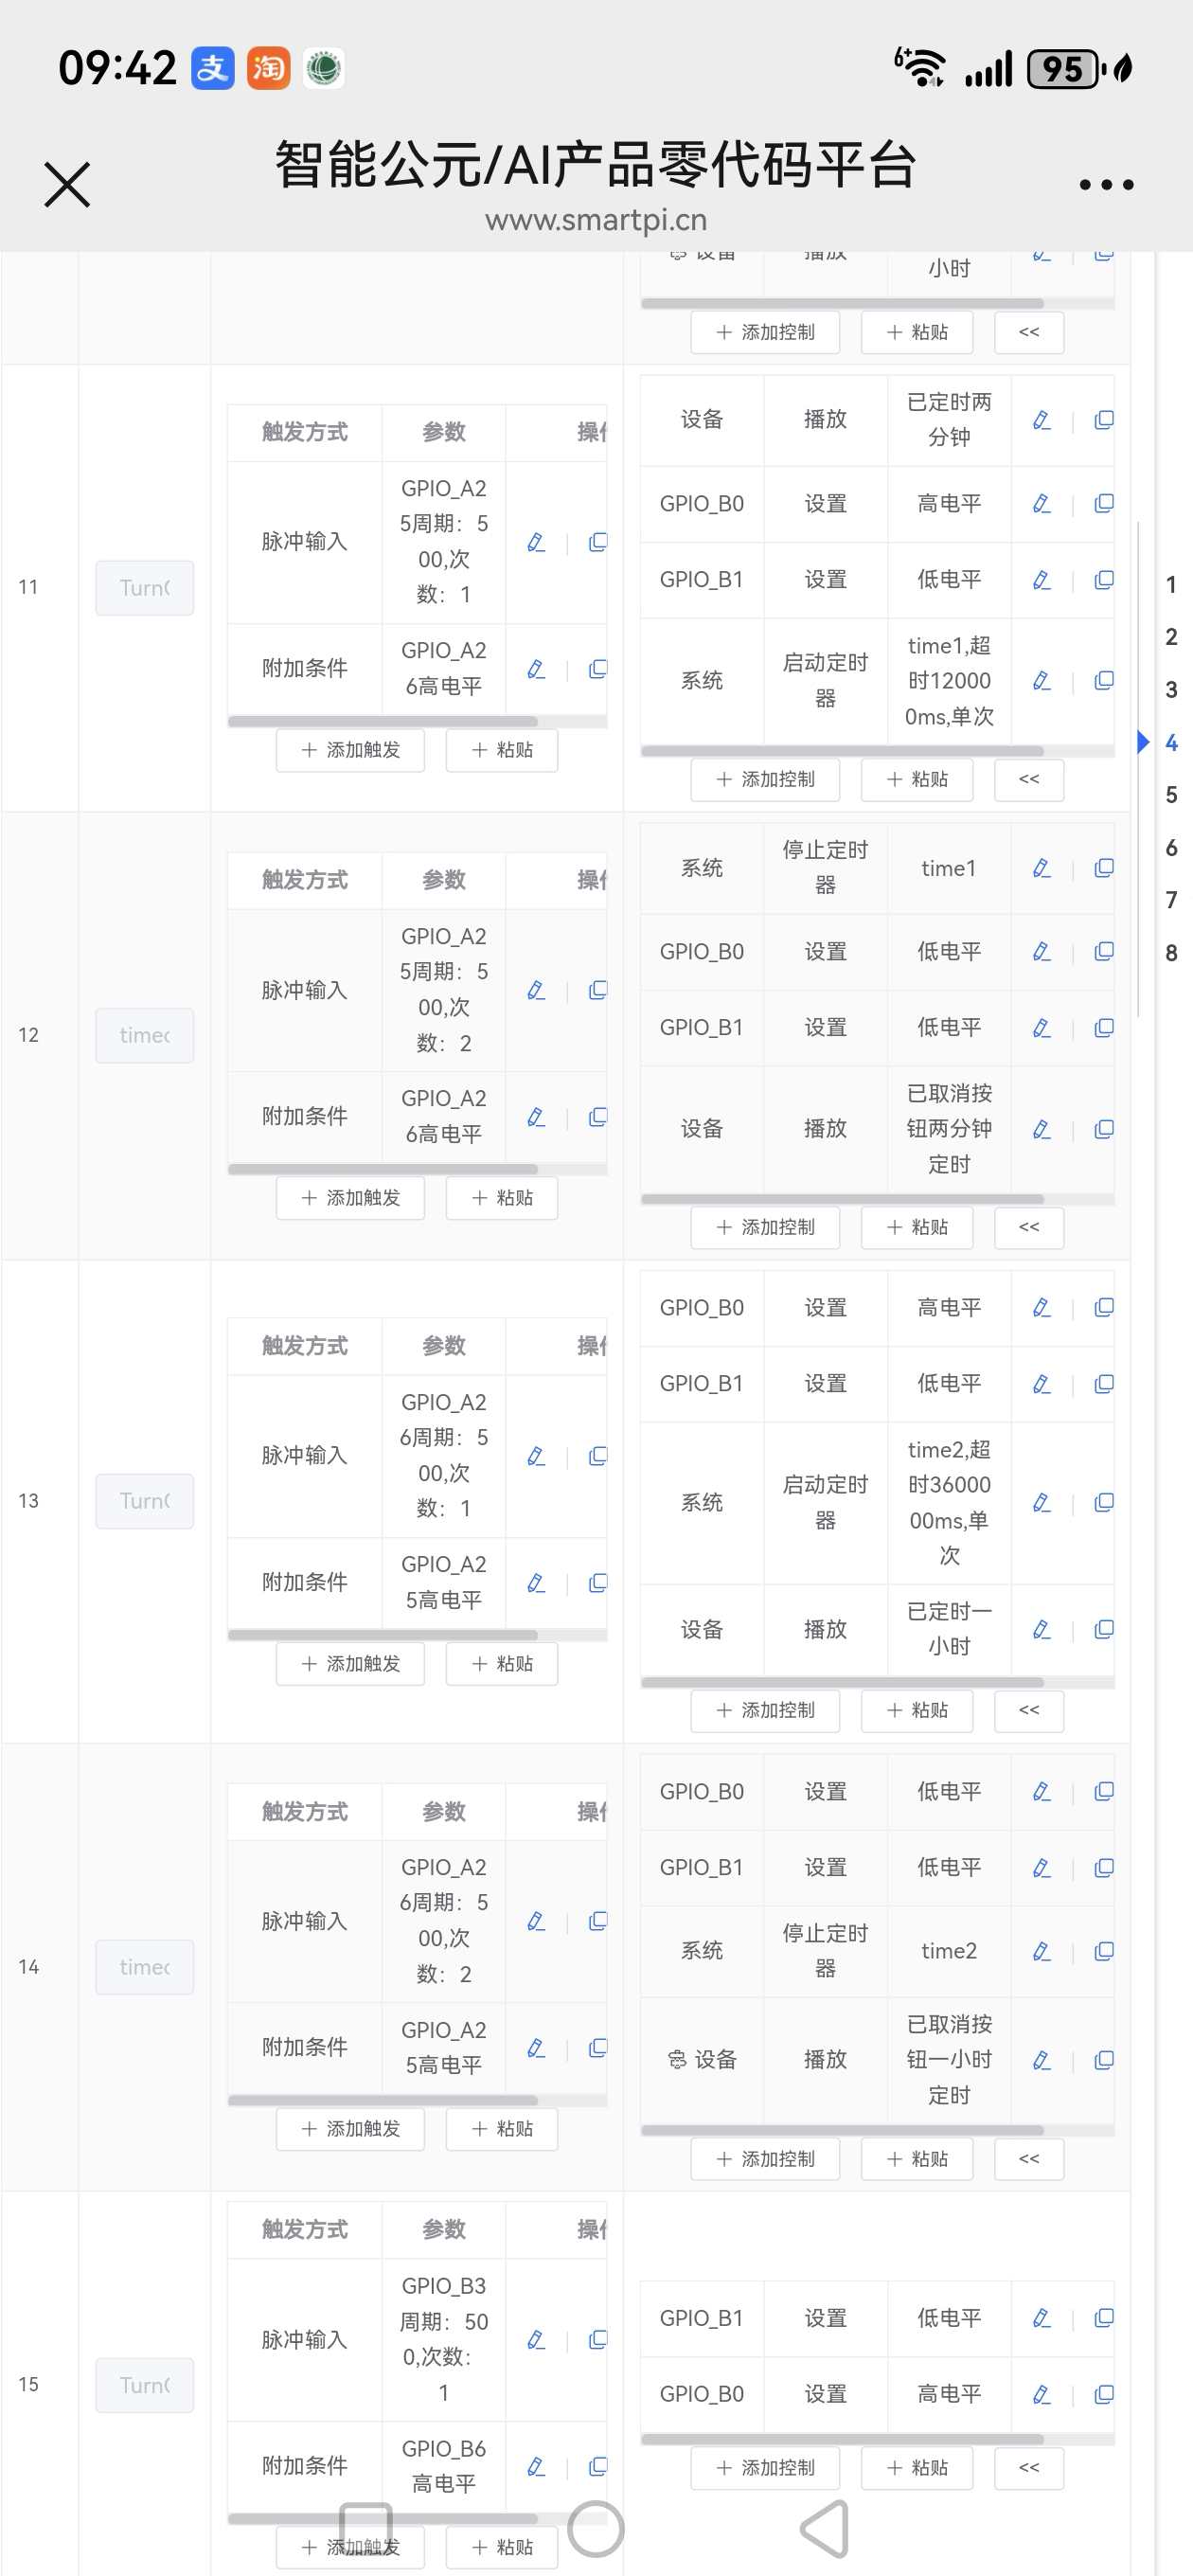1193x2576 pixels.
Task: Collapse row 15 controls with << button
Action: point(1029,2468)
